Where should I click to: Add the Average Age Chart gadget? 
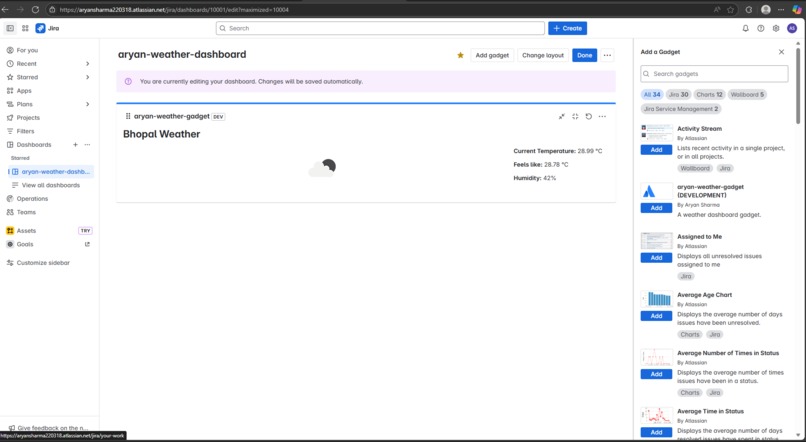[656, 316]
